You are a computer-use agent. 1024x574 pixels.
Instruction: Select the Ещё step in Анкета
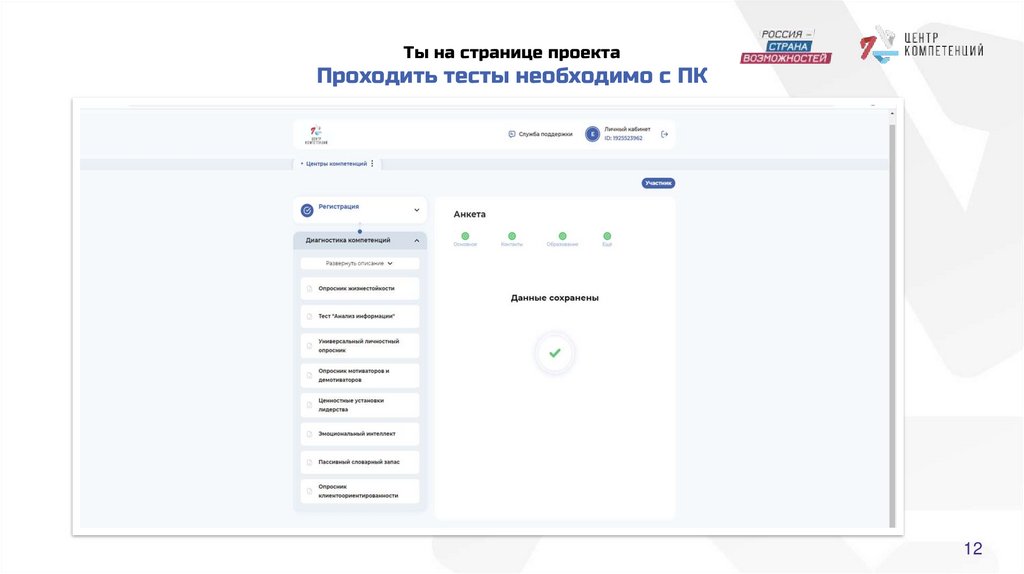[607, 239]
